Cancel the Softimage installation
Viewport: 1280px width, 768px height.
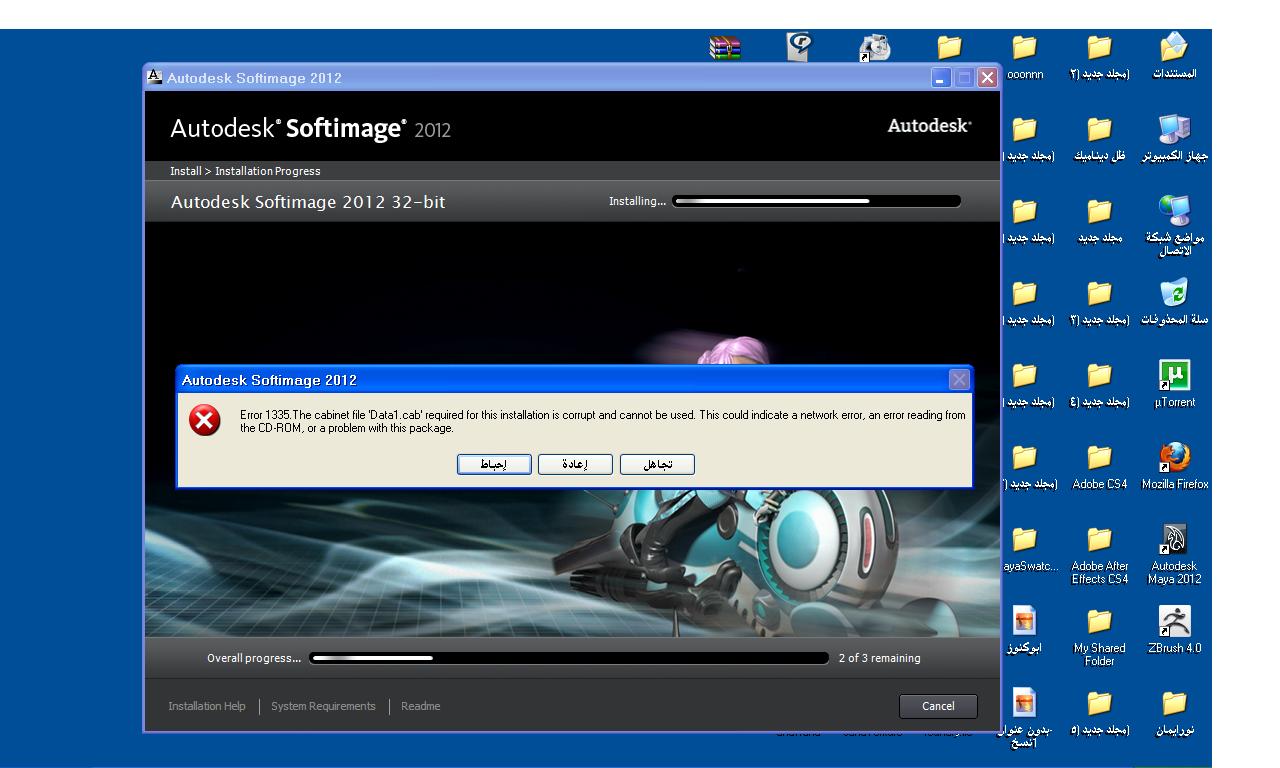pos(938,706)
